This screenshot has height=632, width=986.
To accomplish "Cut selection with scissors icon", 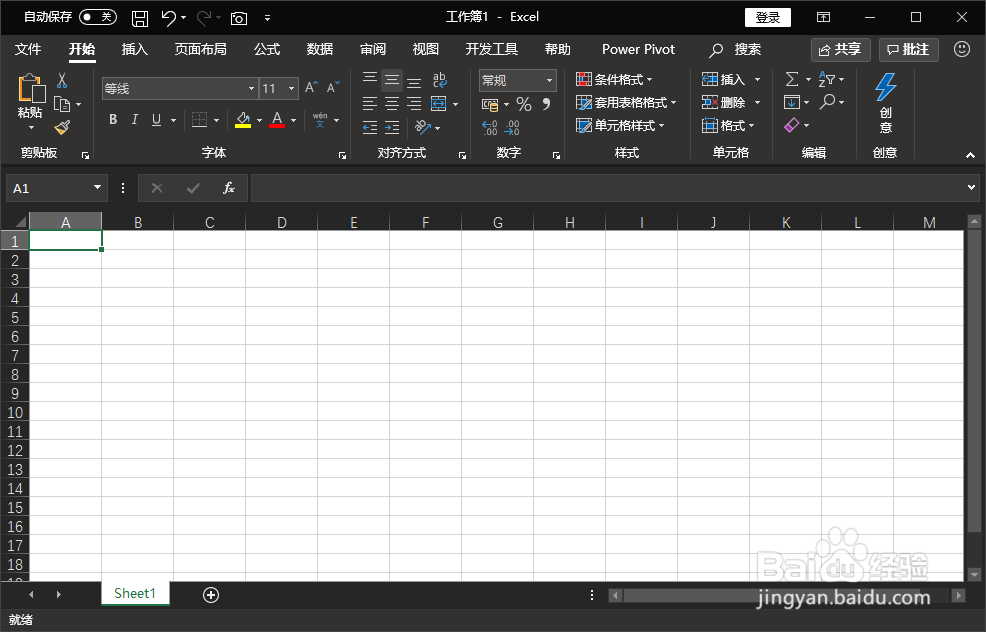I will (x=62, y=80).
